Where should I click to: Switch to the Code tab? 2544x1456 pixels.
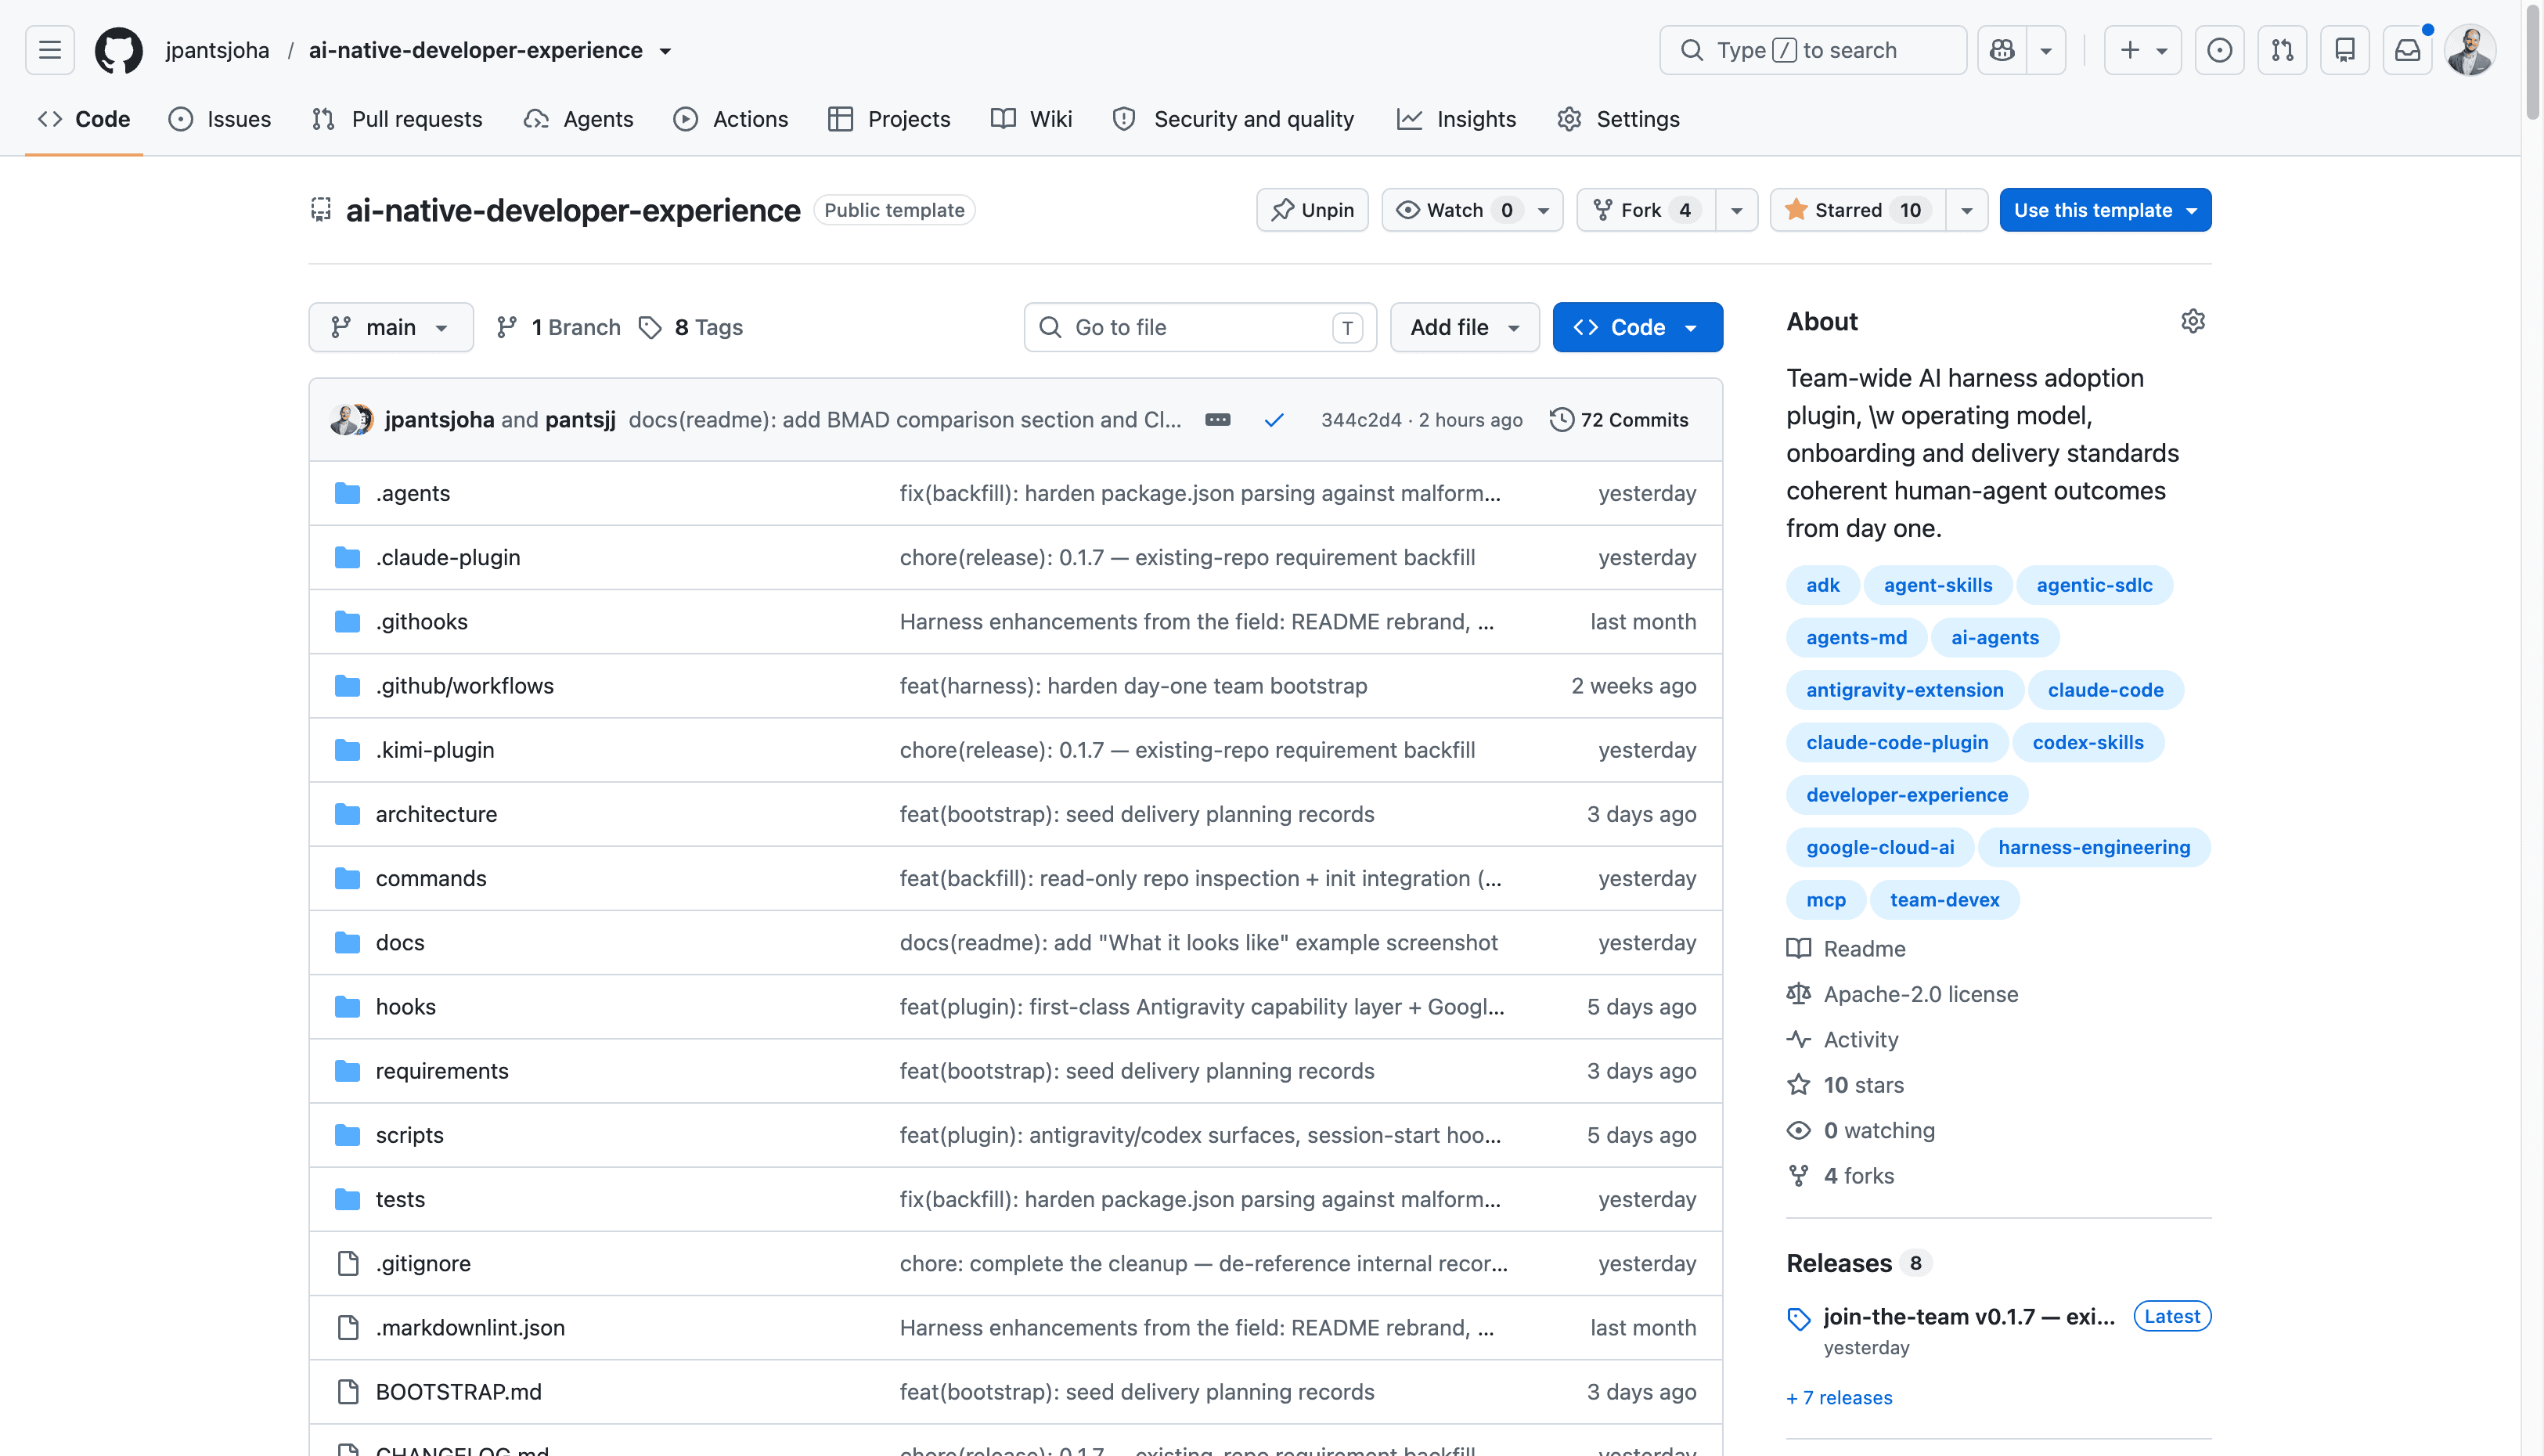click(x=84, y=119)
